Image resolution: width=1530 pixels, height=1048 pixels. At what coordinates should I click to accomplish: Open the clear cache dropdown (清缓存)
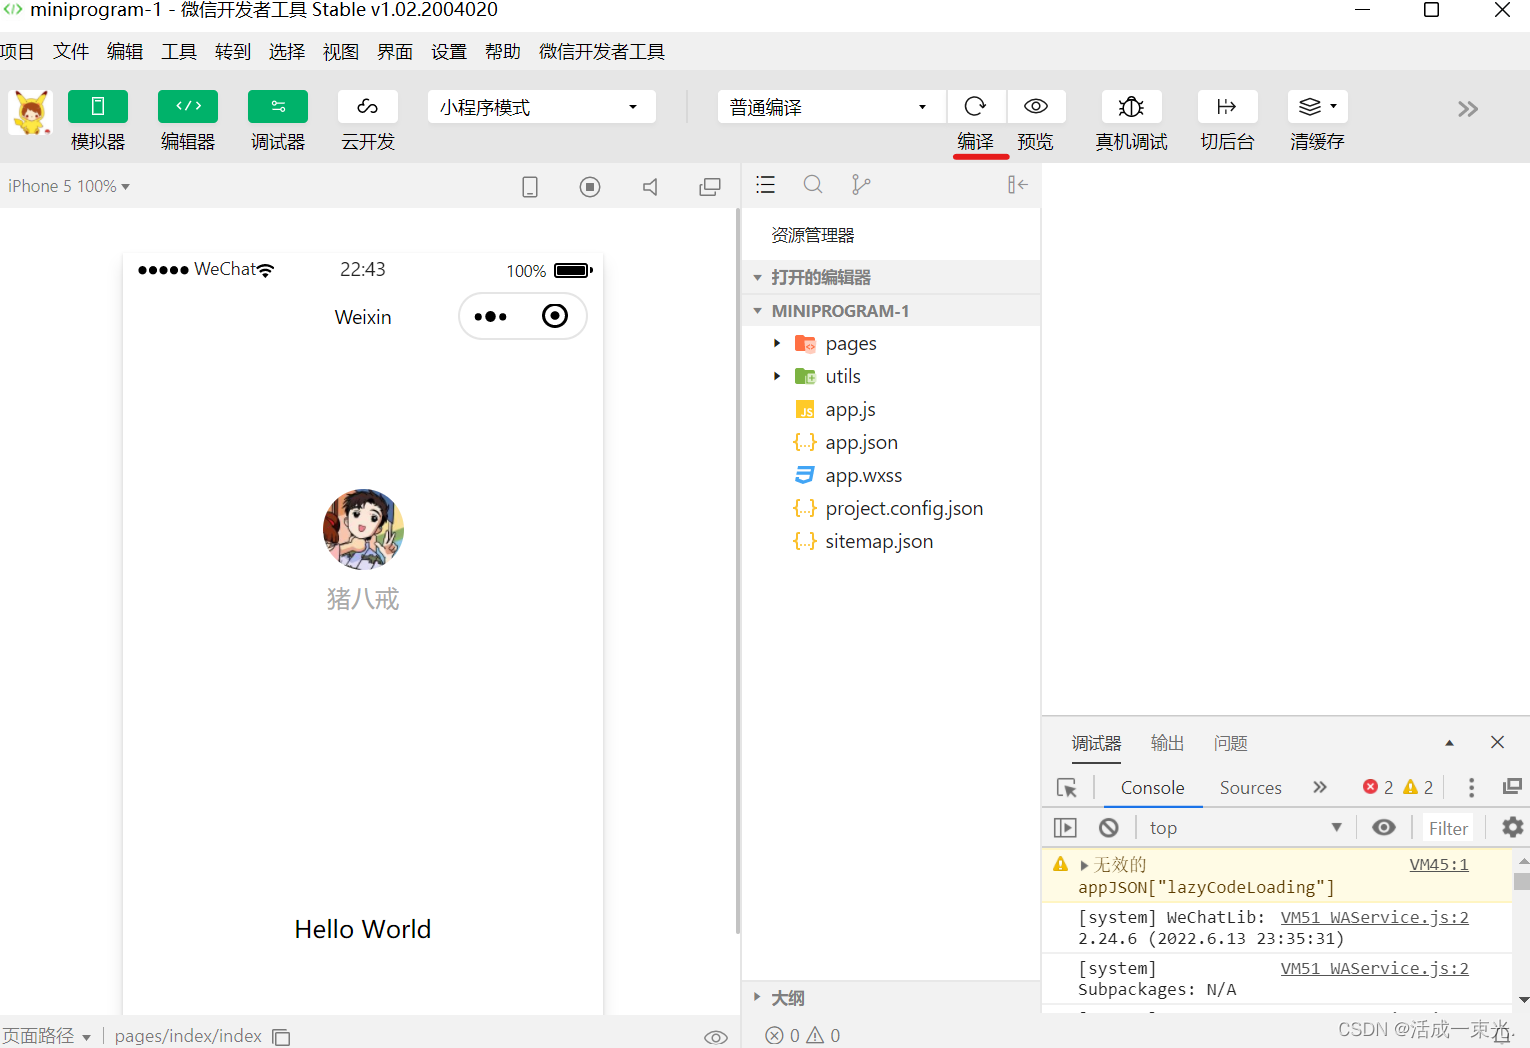1318,106
